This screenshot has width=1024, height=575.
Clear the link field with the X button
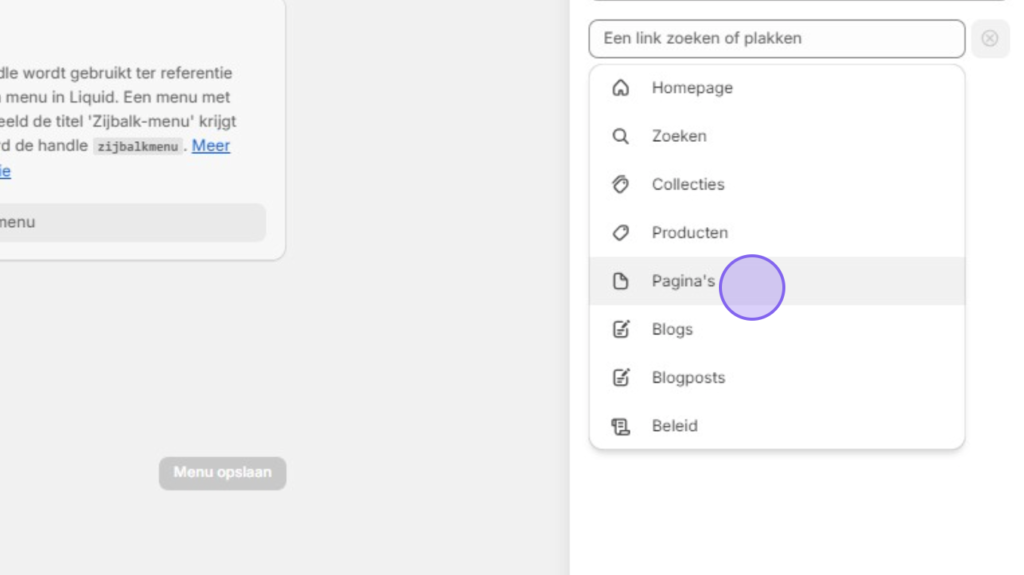click(x=990, y=39)
